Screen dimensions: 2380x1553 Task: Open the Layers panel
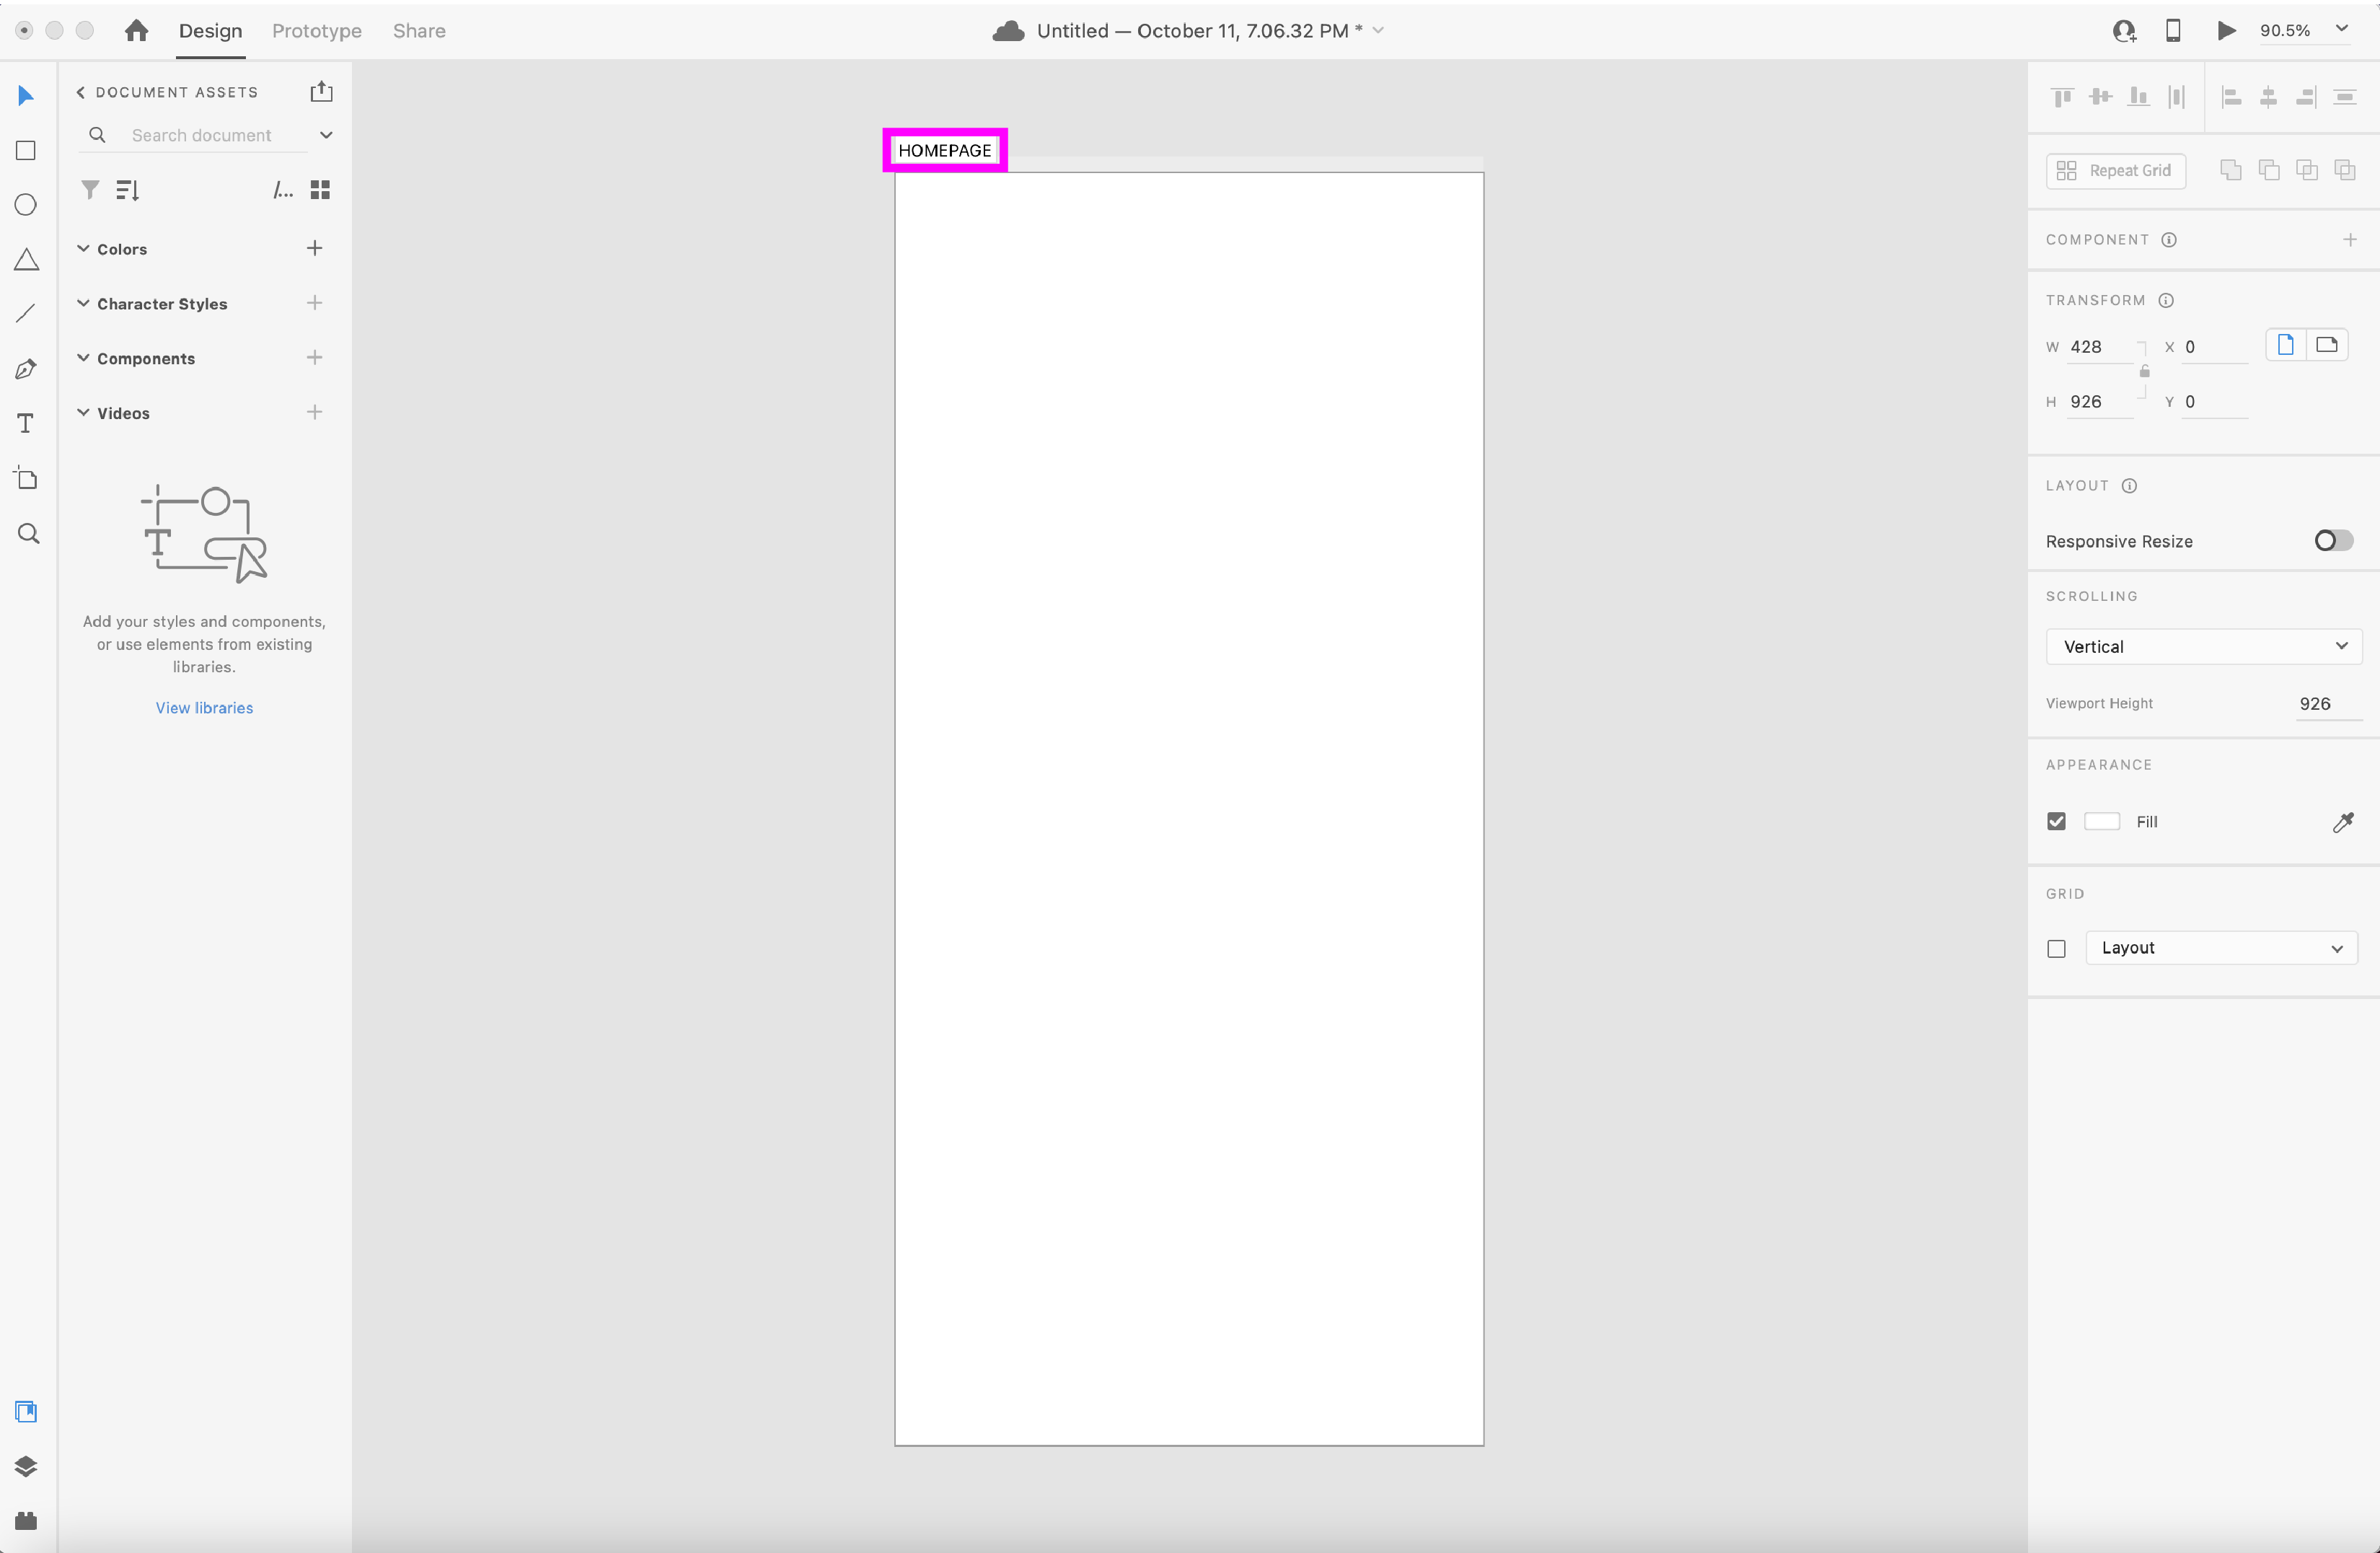(26, 1466)
